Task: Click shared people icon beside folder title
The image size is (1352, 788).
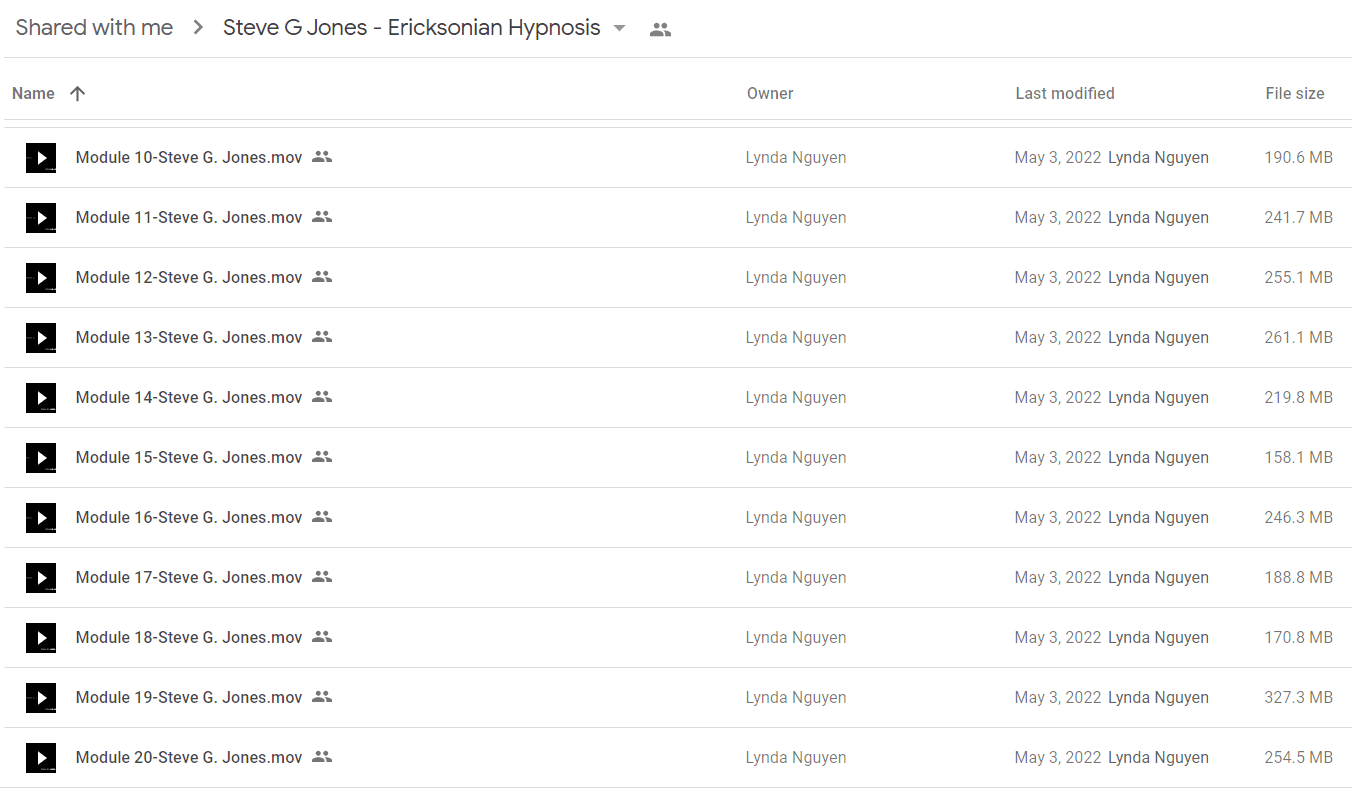Action: pos(660,29)
